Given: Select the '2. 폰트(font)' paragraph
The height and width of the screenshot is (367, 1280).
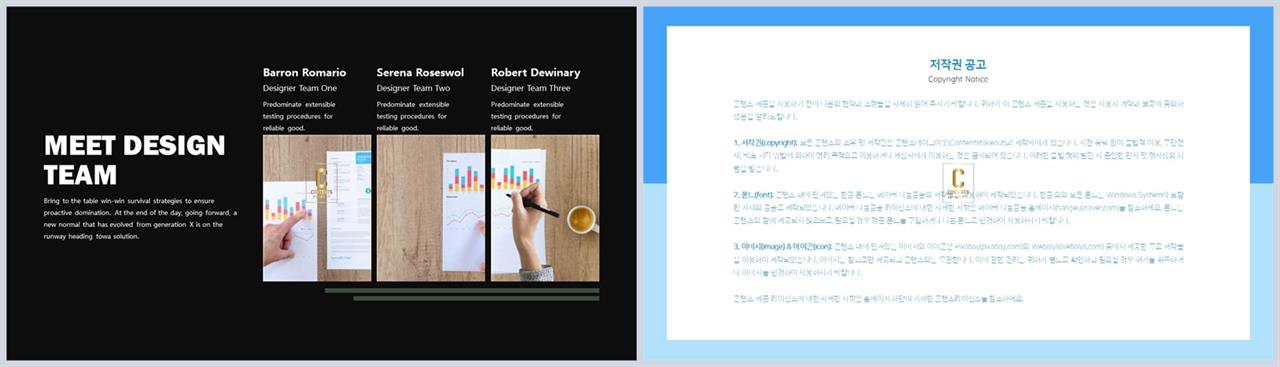Looking at the screenshot, I should (x=958, y=208).
